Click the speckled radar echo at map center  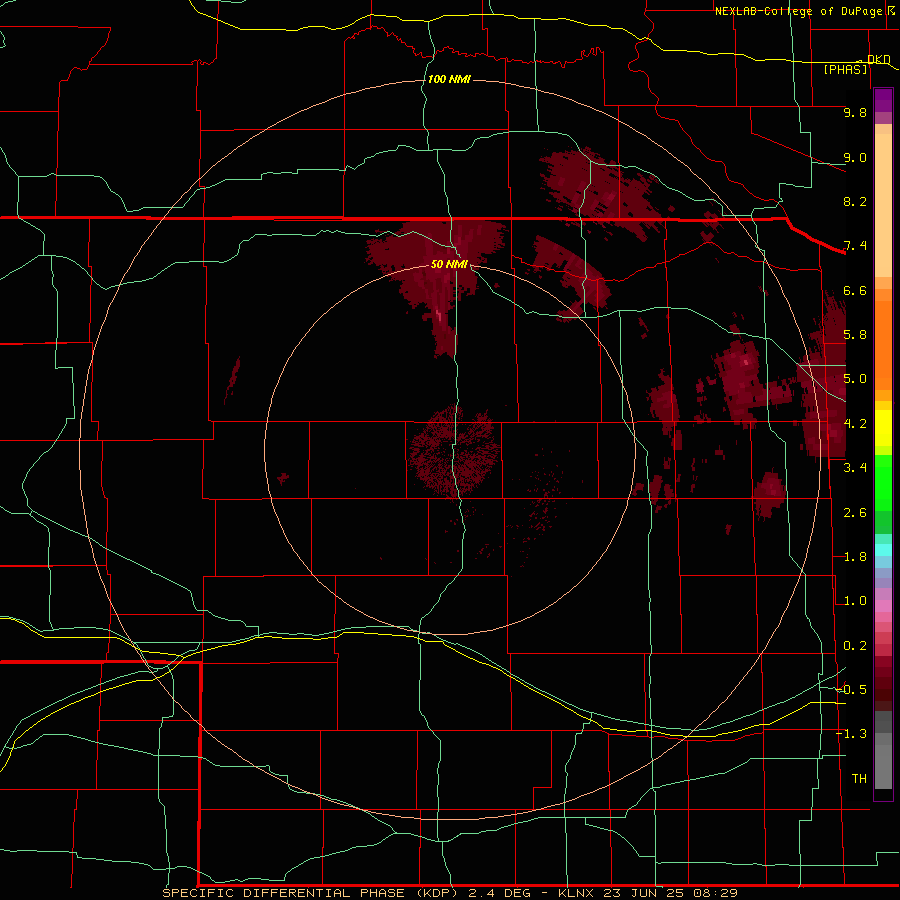tap(453, 451)
